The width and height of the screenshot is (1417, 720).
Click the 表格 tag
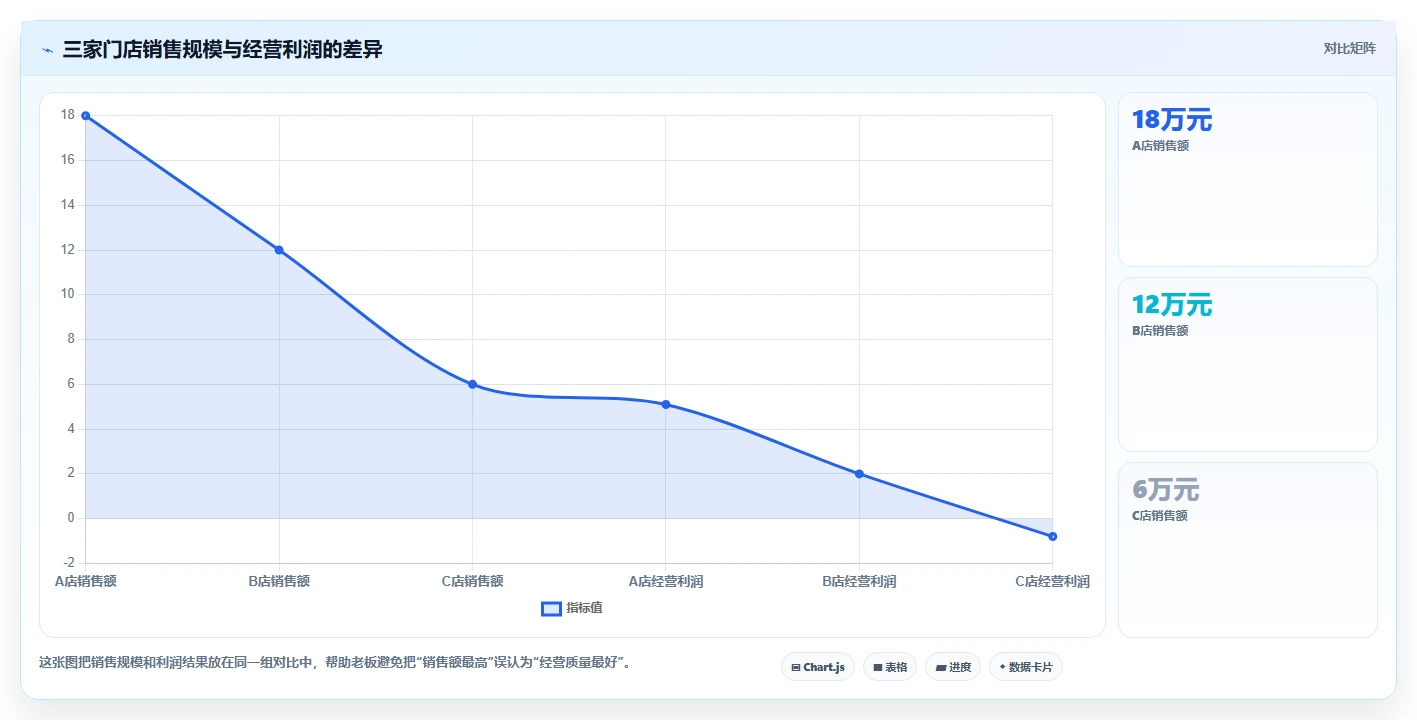[889, 667]
